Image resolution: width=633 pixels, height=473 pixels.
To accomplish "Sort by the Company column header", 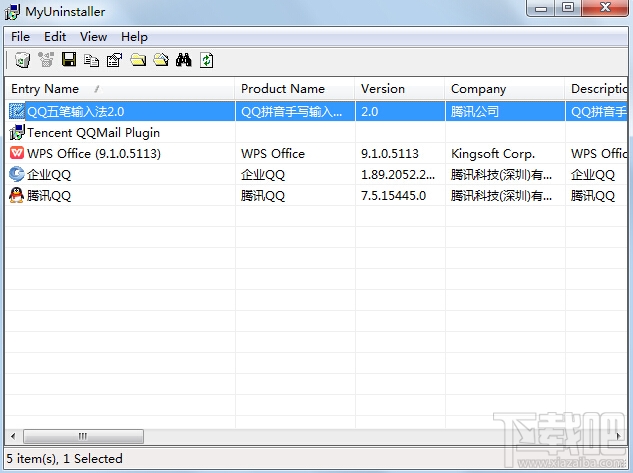I will pyautogui.click(x=505, y=89).
